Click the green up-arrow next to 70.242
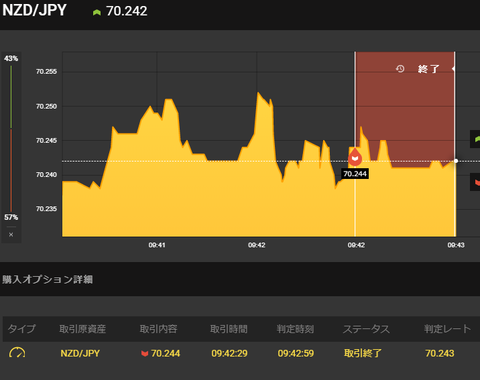 point(97,12)
